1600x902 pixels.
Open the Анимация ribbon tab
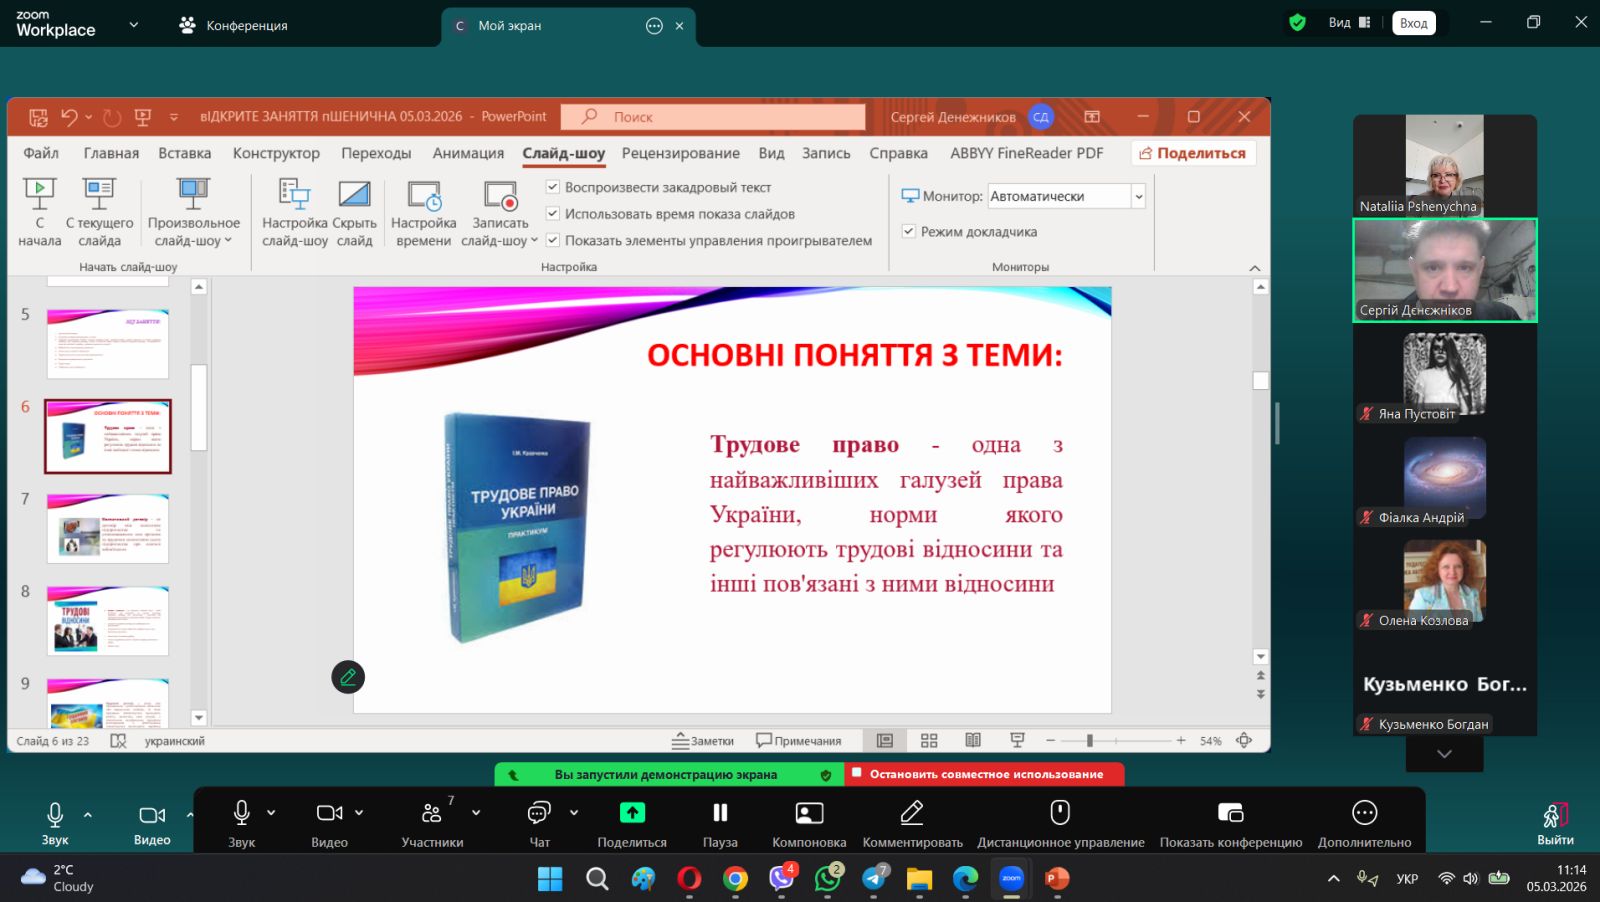(x=468, y=153)
